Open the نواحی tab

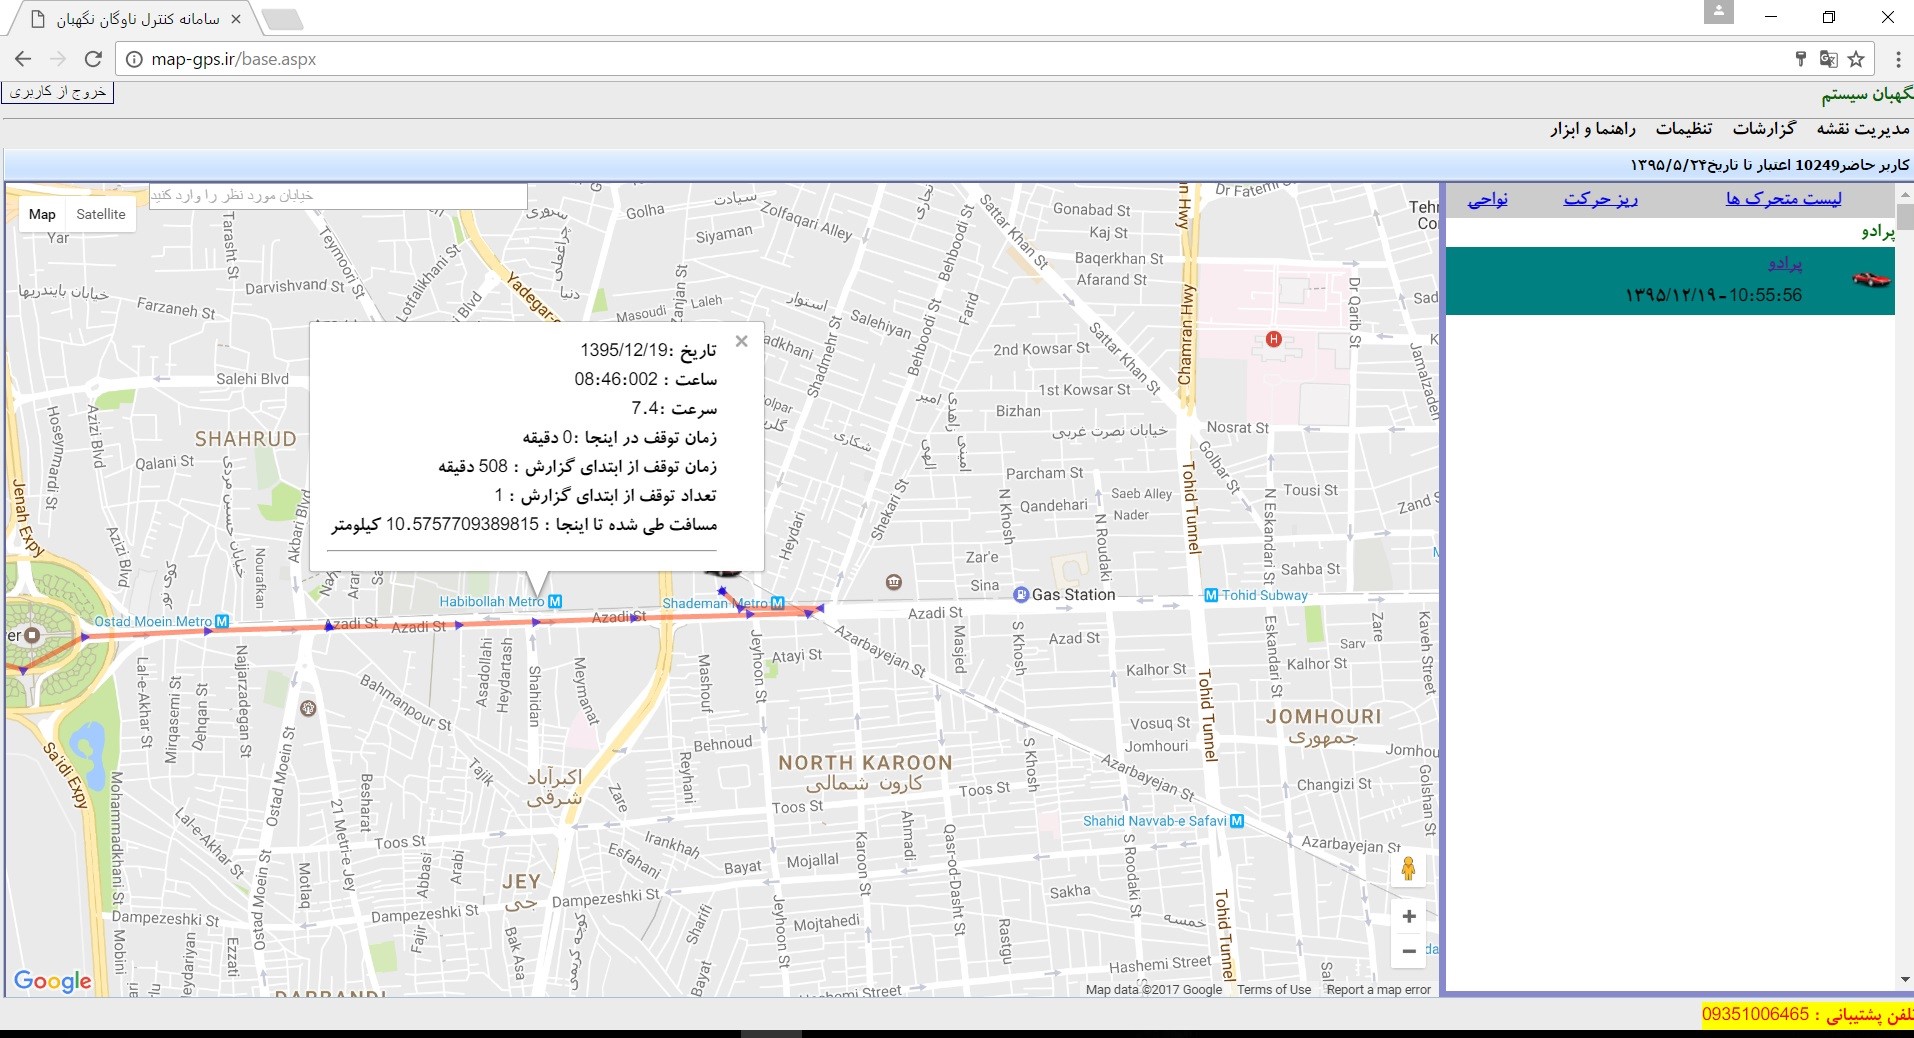click(1488, 199)
